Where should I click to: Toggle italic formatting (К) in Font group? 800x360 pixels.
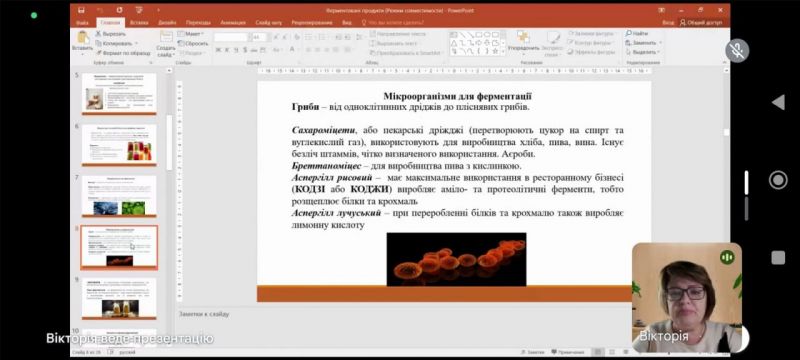pos(228,50)
